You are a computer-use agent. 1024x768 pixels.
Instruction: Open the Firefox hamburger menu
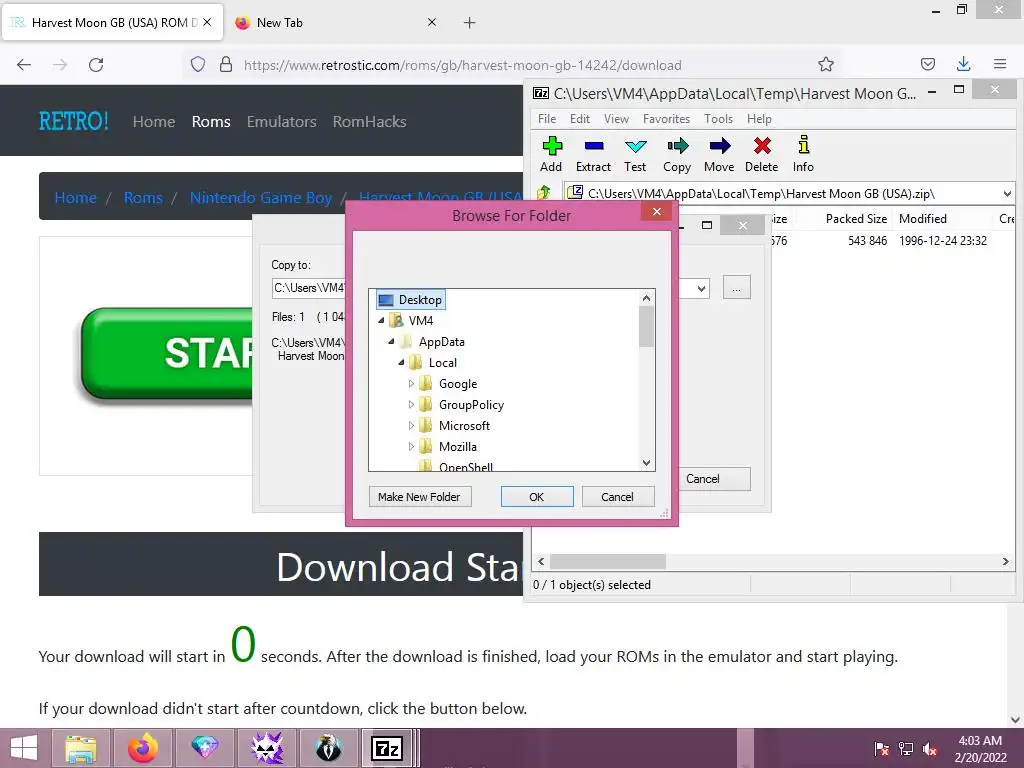1000,64
